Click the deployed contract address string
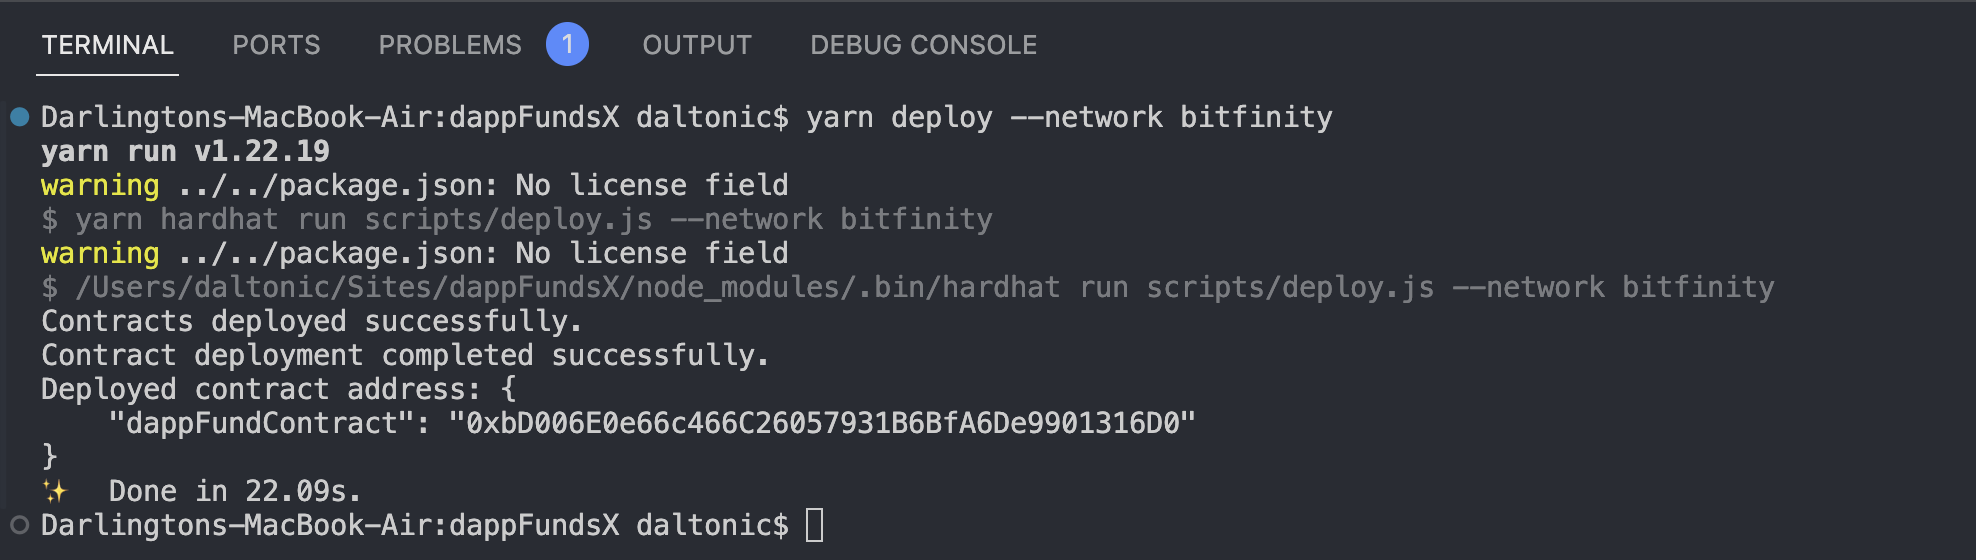Image resolution: width=1976 pixels, height=560 pixels. (x=822, y=423)
